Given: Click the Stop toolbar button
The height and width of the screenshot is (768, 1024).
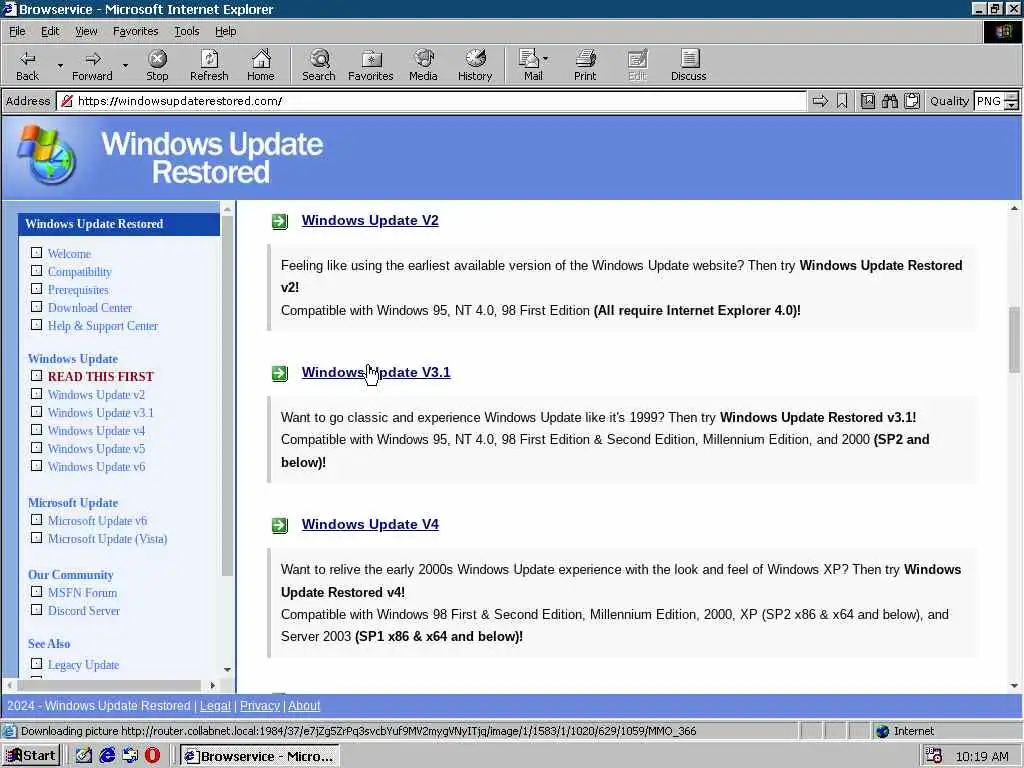Looking at the screenshot, I should point(157,65).
